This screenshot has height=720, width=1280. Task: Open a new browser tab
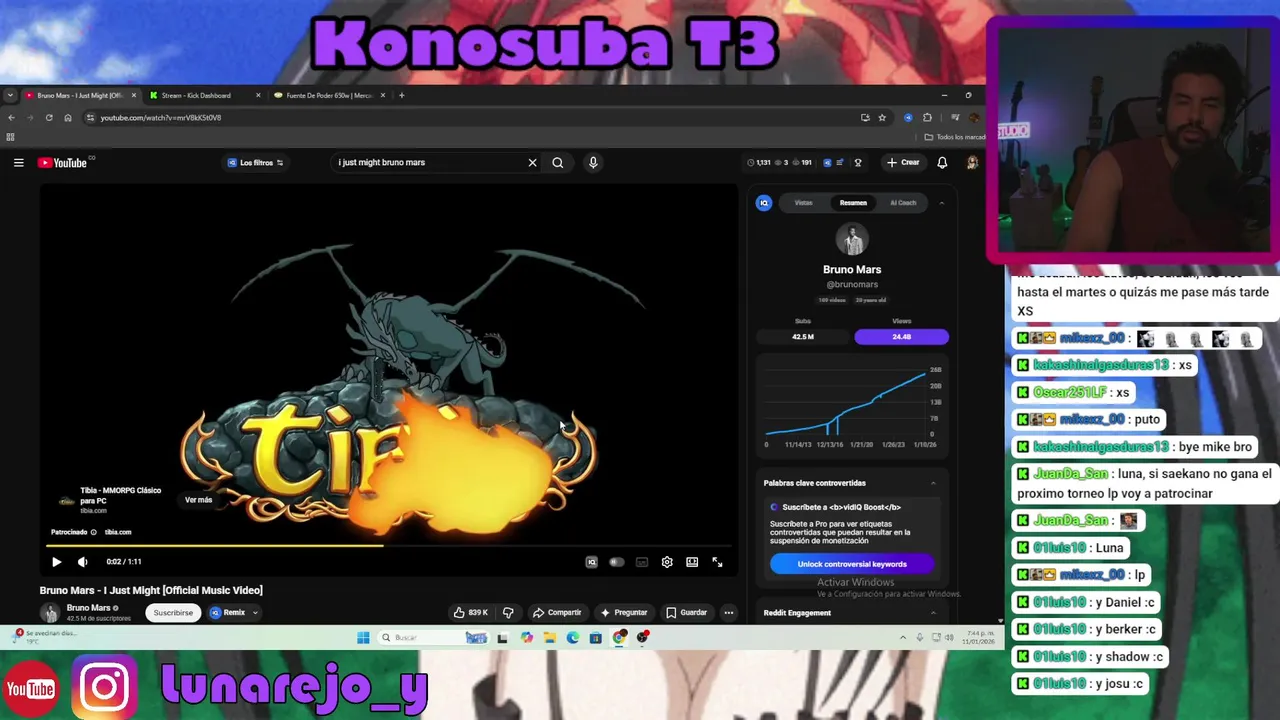tap(402, 96)
